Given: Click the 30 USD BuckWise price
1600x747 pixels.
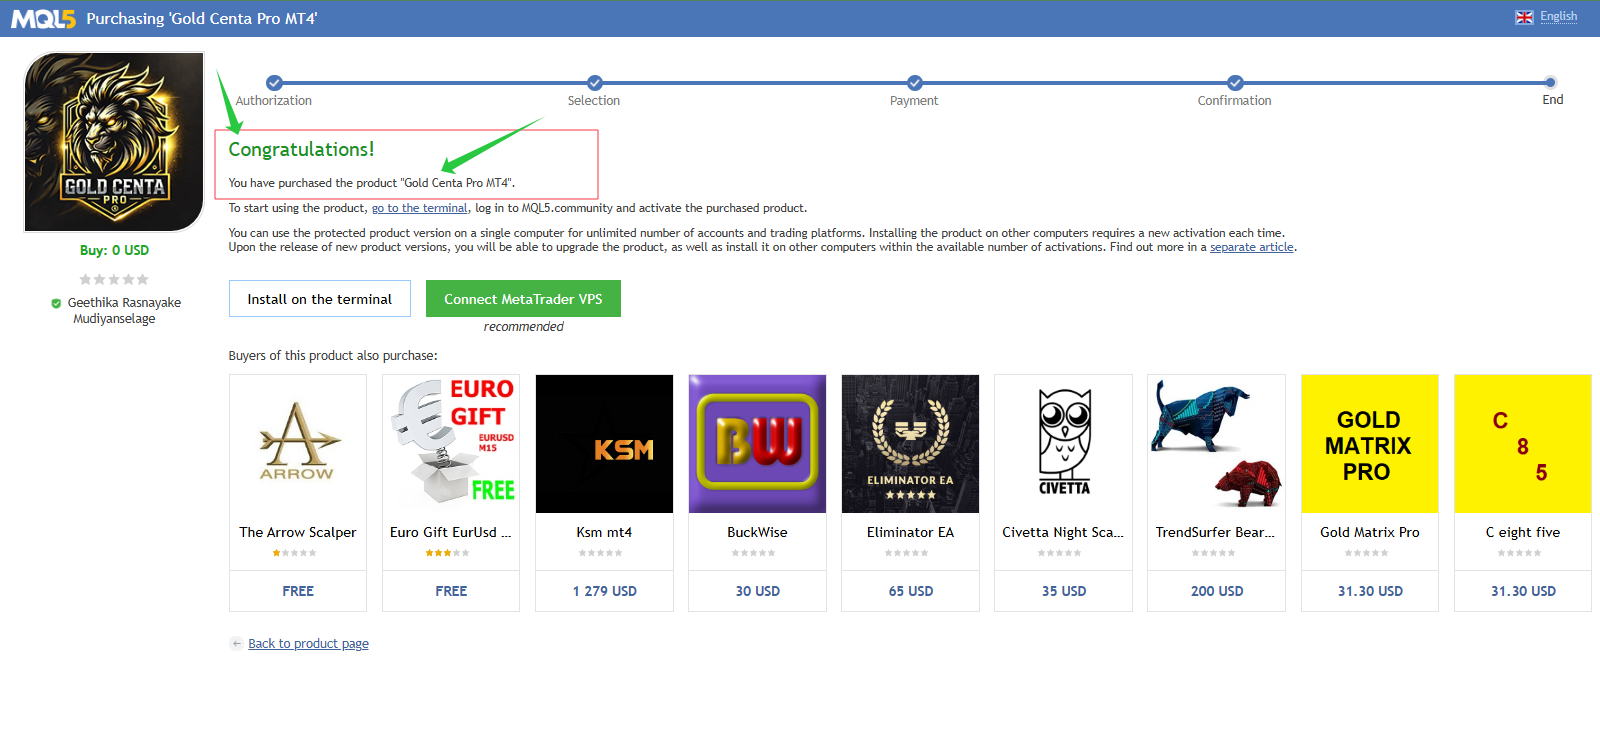Looking at the screenshot, I should pyautogui.click(x=757, y=591).
